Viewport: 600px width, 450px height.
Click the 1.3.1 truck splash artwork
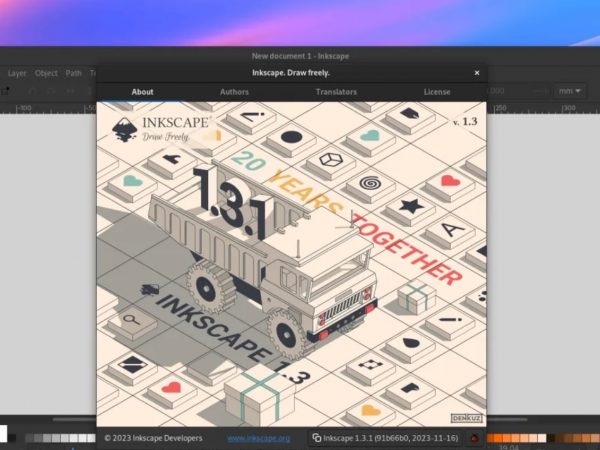pos(291,264)
